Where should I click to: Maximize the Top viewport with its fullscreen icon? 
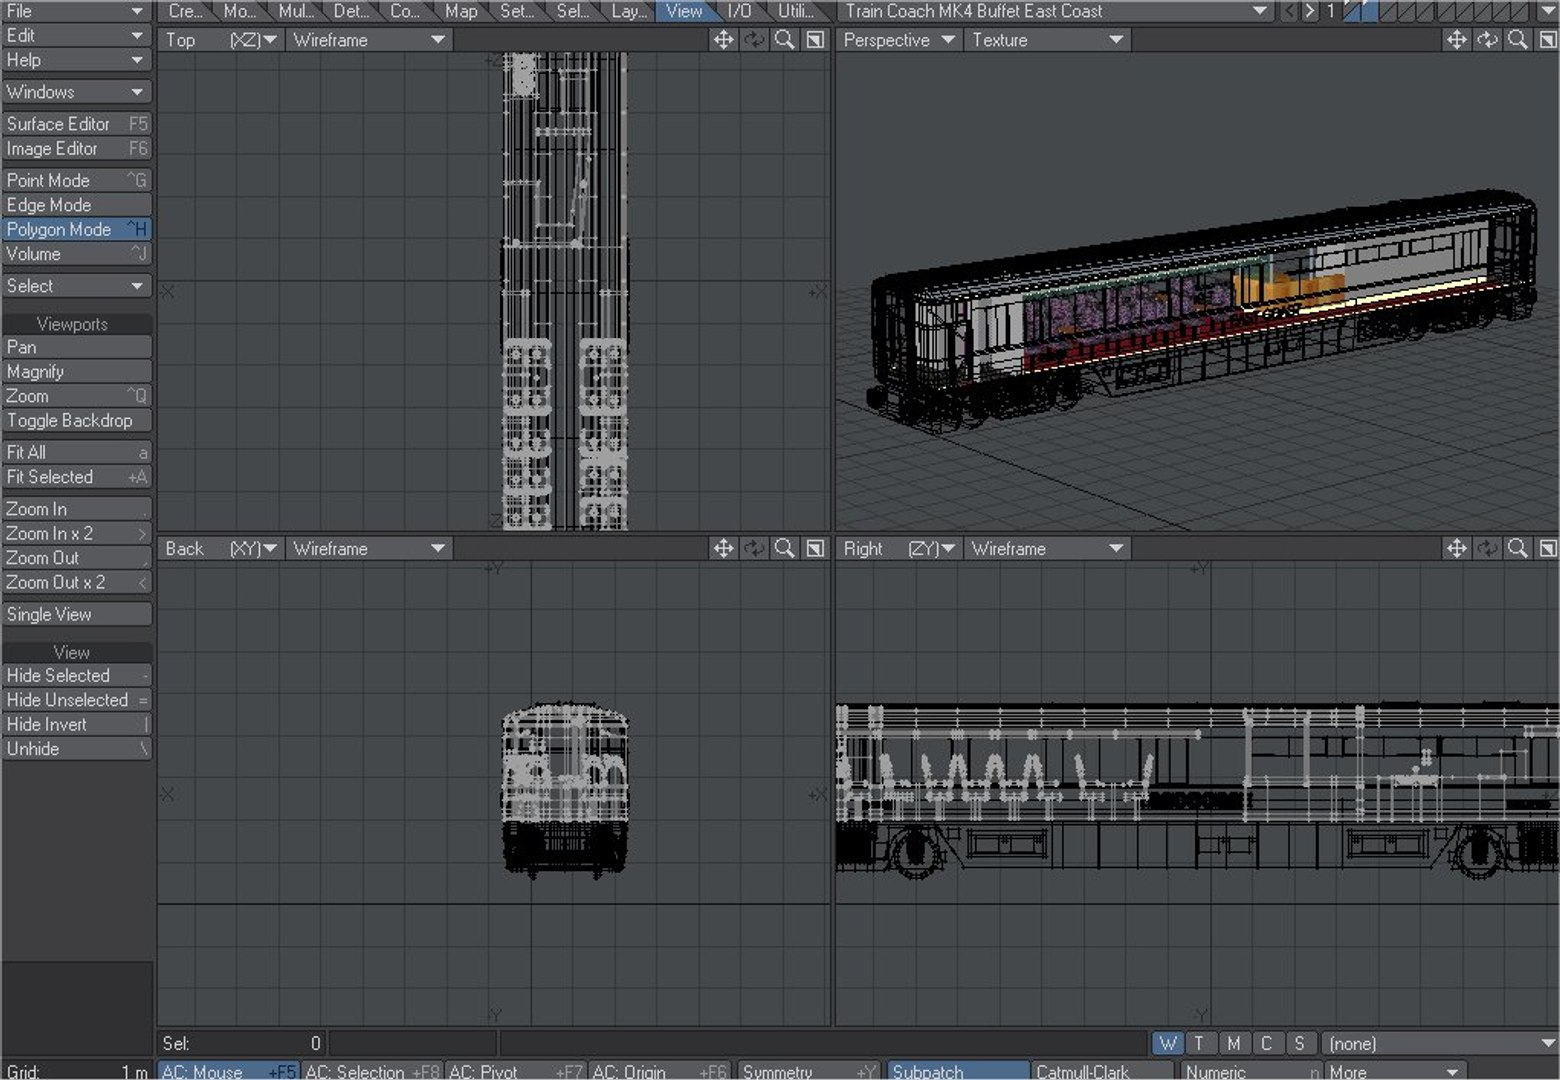pyautogui.click(x=816, y=40)
